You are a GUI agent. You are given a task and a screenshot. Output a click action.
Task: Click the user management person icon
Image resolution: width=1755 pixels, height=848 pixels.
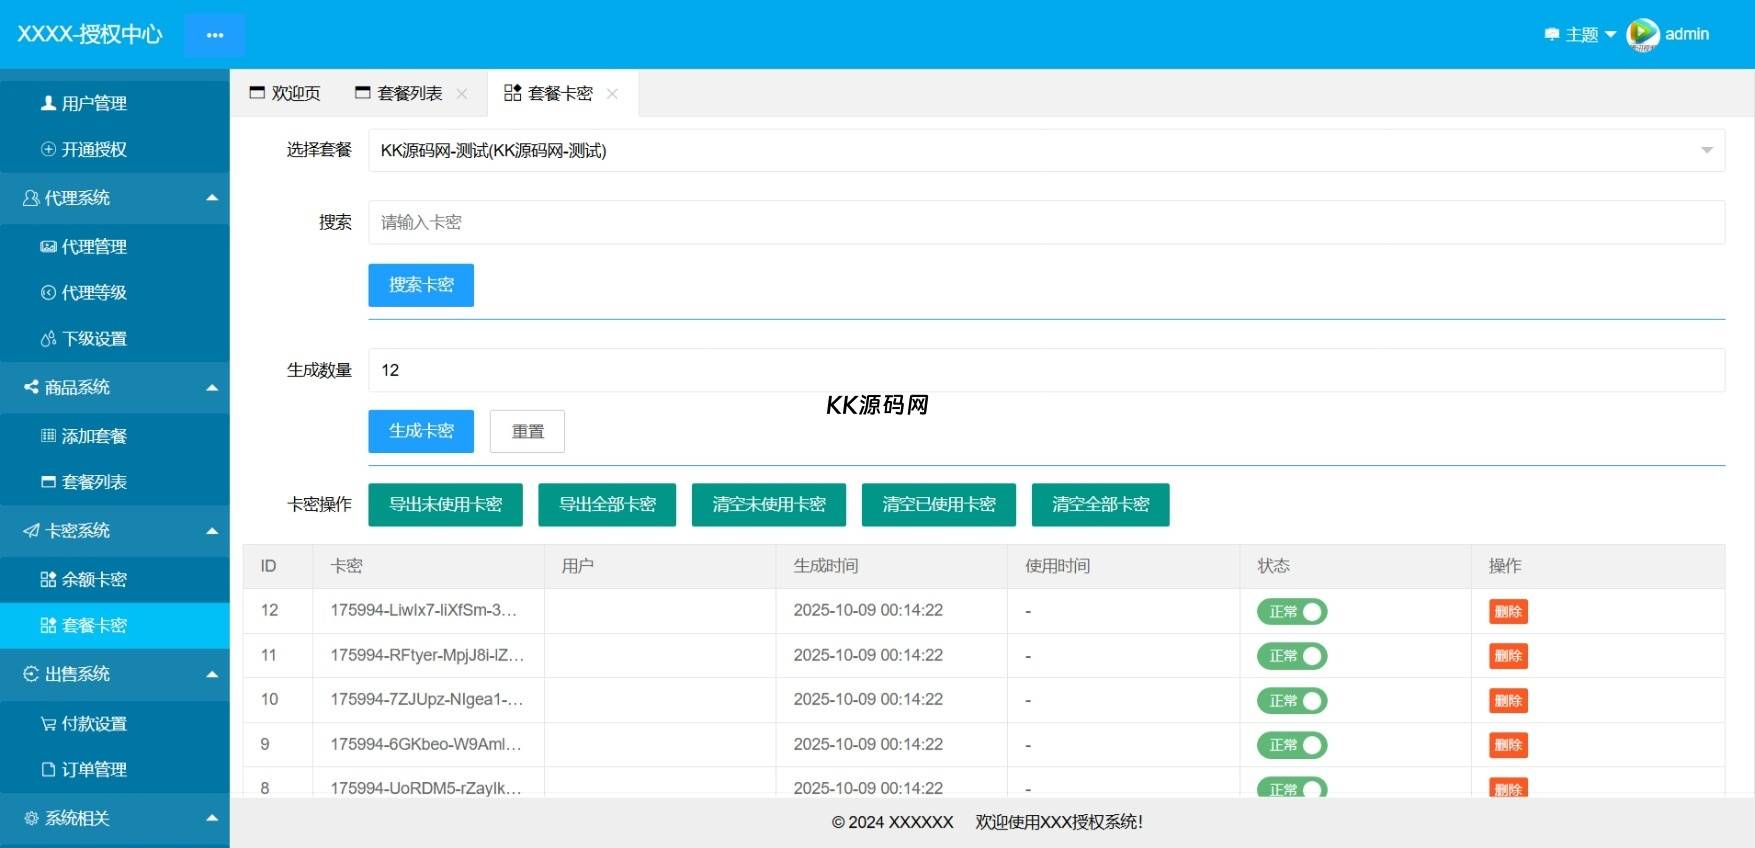[x=47, y=103]
